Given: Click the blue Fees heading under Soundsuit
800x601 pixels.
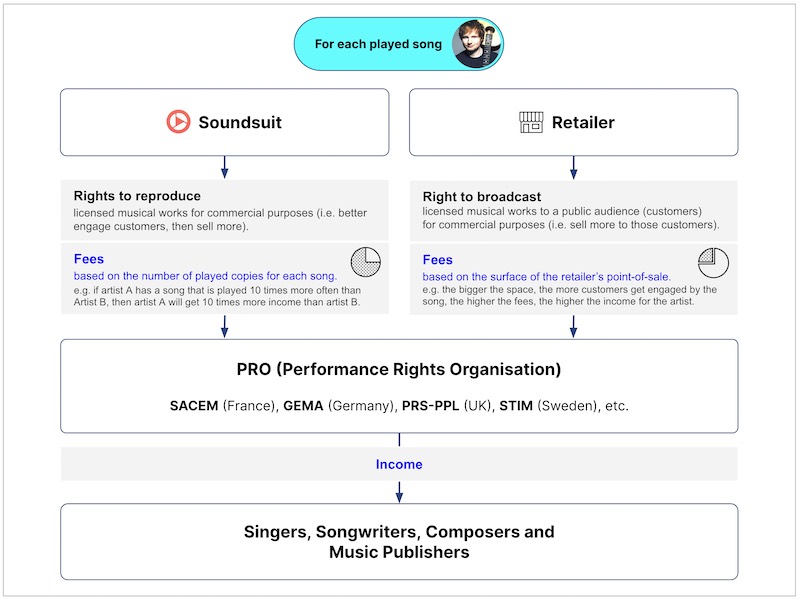Looking at the screenshot, I should (x=89, y=259).
